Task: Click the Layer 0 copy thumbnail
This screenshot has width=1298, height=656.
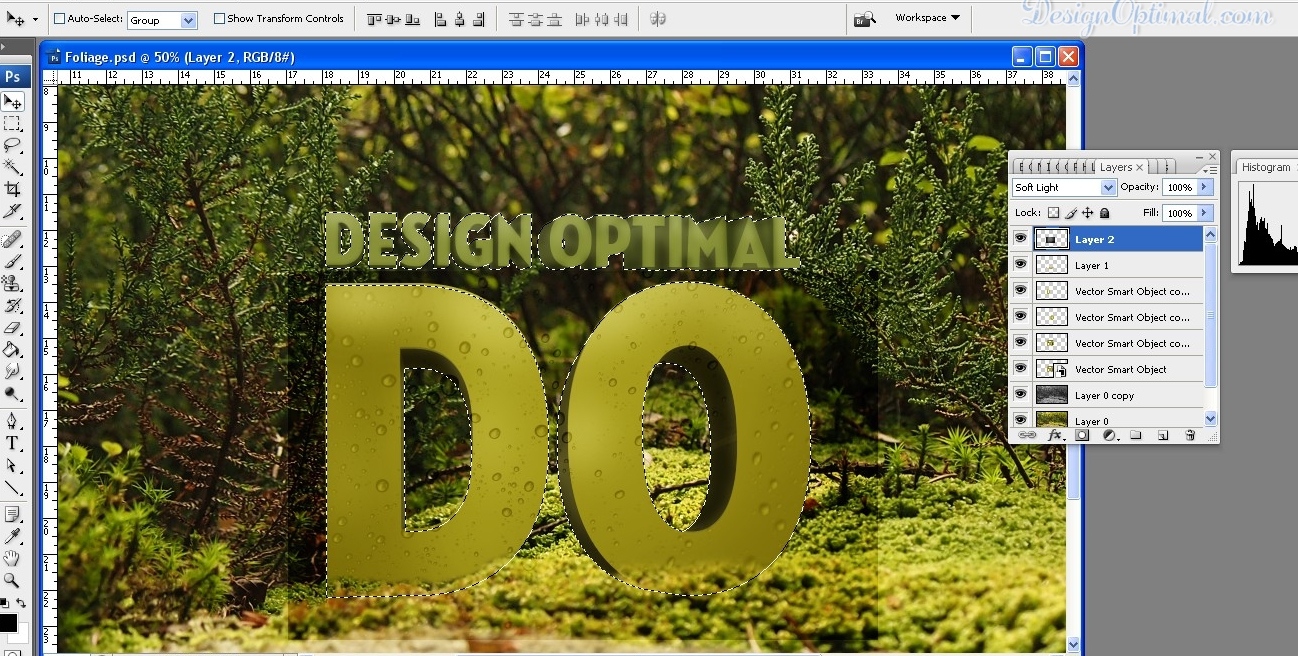Action: (1051, 395)
